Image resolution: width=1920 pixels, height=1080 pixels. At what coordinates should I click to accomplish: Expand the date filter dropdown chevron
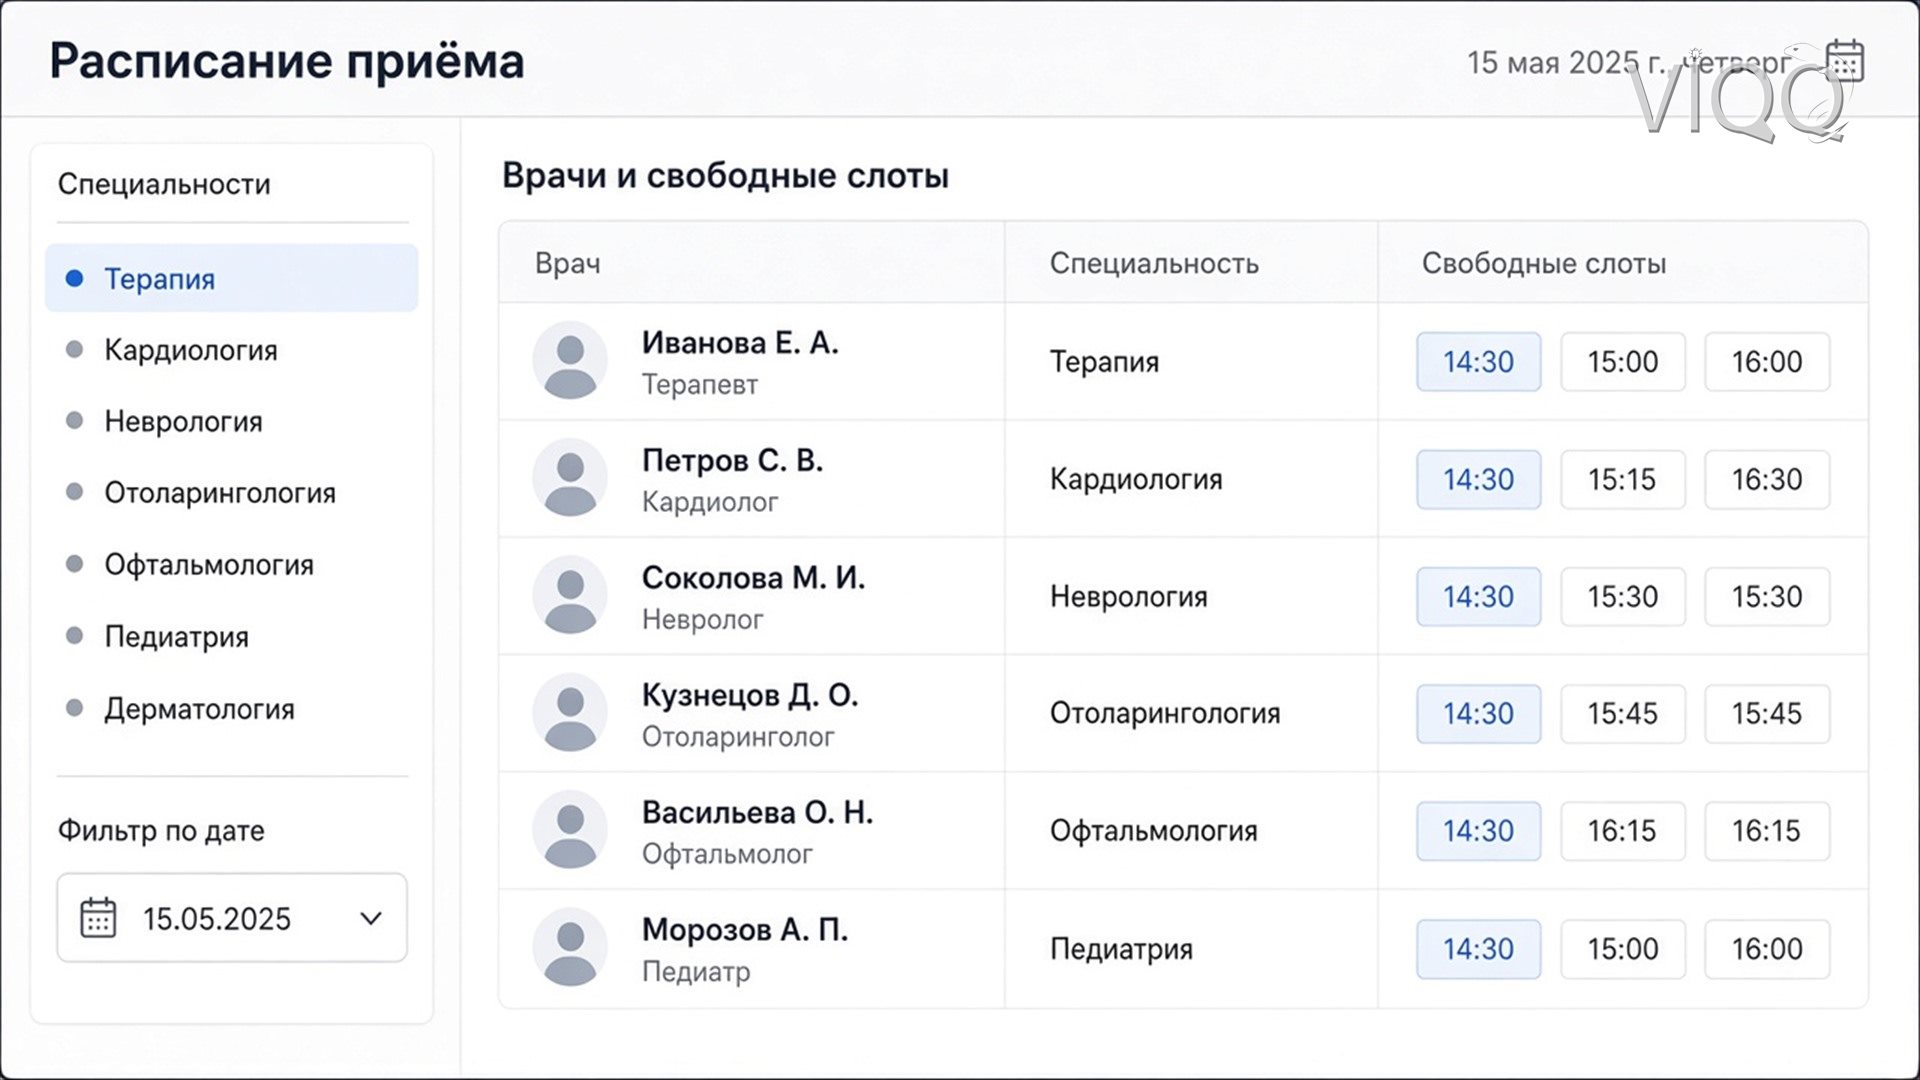[371, 918]
